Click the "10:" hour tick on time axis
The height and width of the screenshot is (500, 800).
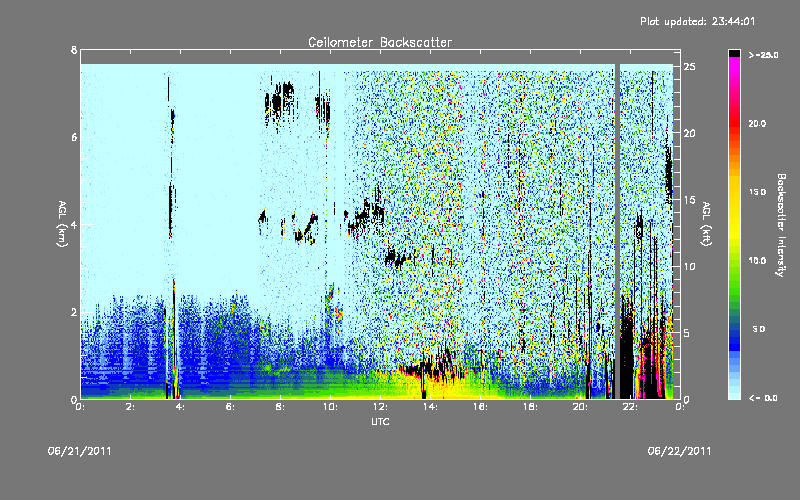[x=330, y=407]
